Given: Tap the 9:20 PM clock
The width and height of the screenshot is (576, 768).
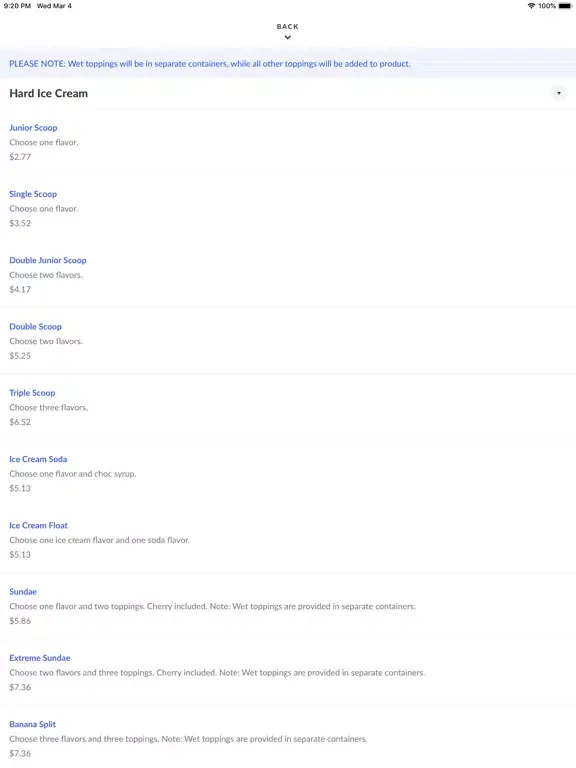Looking at the screenshot, I should pyautogui.click(x=17, y=6).
